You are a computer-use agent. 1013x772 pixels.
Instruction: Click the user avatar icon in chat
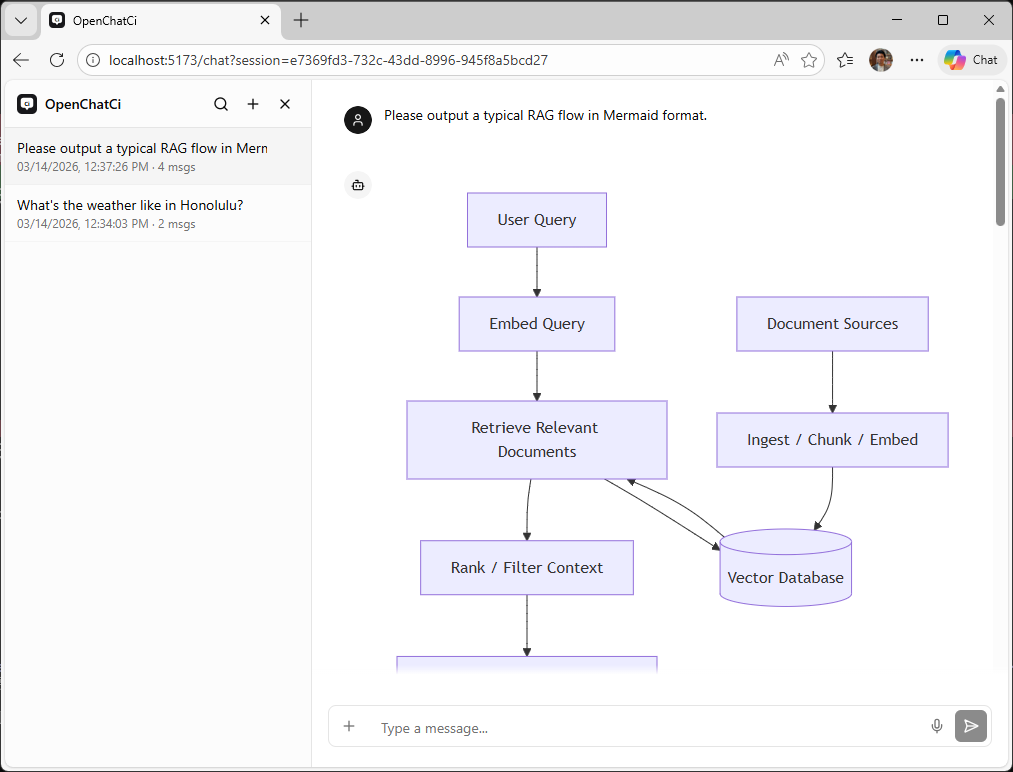point(358,120)
